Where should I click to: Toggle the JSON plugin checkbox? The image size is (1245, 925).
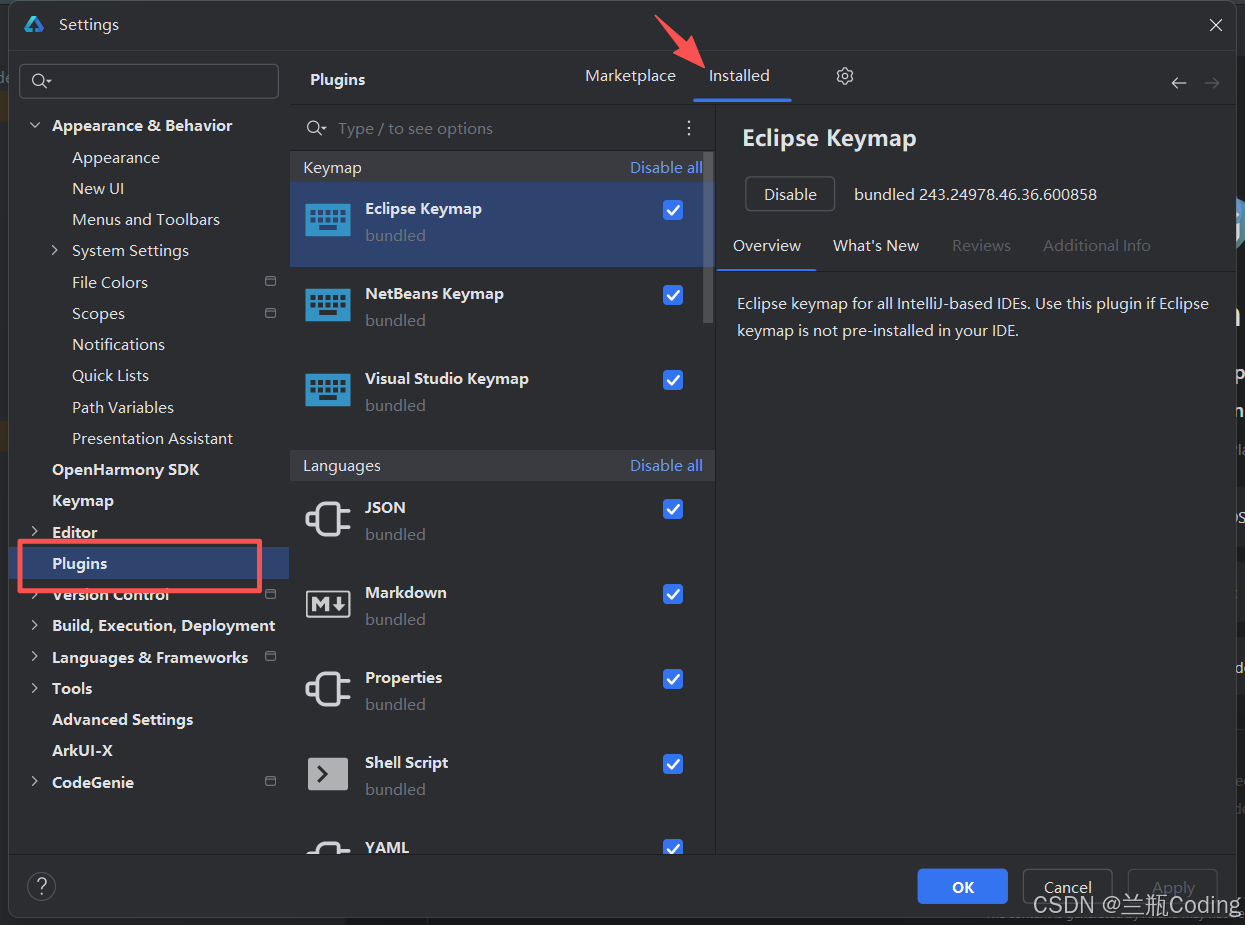673,509
